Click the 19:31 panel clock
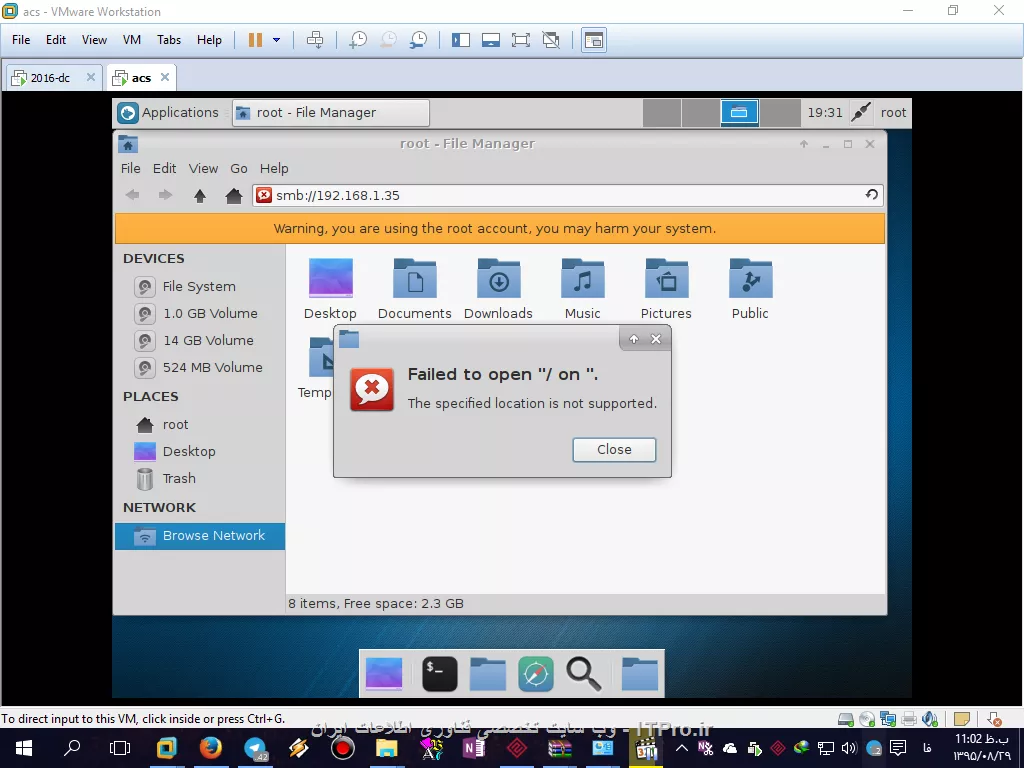 (x=825, y=112)
